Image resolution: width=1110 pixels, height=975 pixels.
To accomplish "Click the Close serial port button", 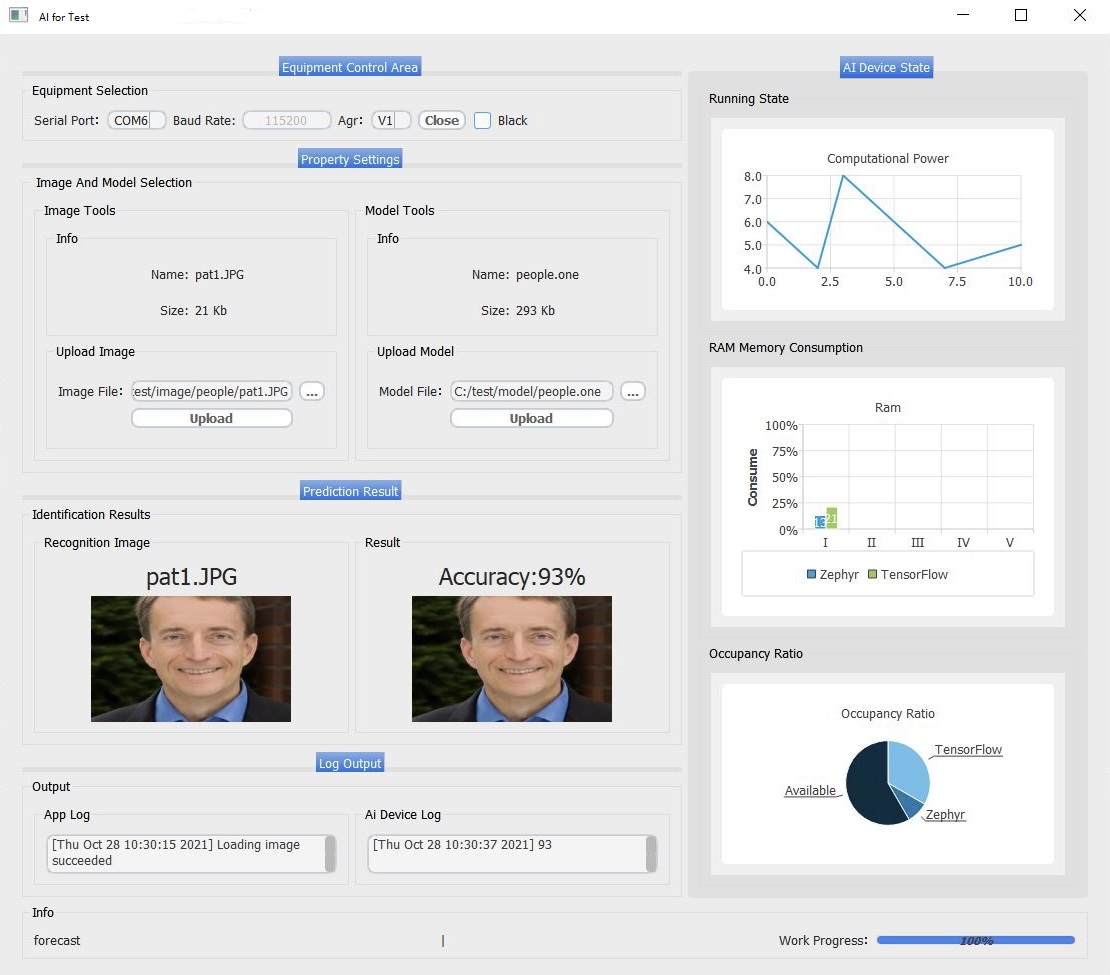I will pyautogui.click(x=442, y=120).
